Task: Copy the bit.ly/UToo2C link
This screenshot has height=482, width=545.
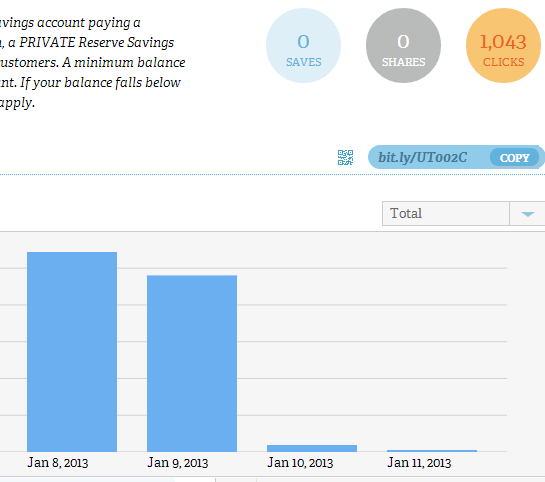Action: 514,158
